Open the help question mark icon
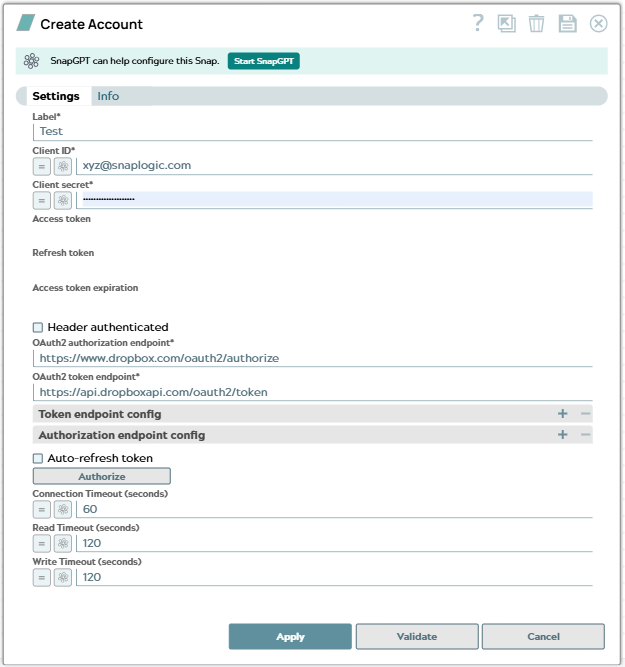Screen dimensions: 625x667 coord(478,23)
